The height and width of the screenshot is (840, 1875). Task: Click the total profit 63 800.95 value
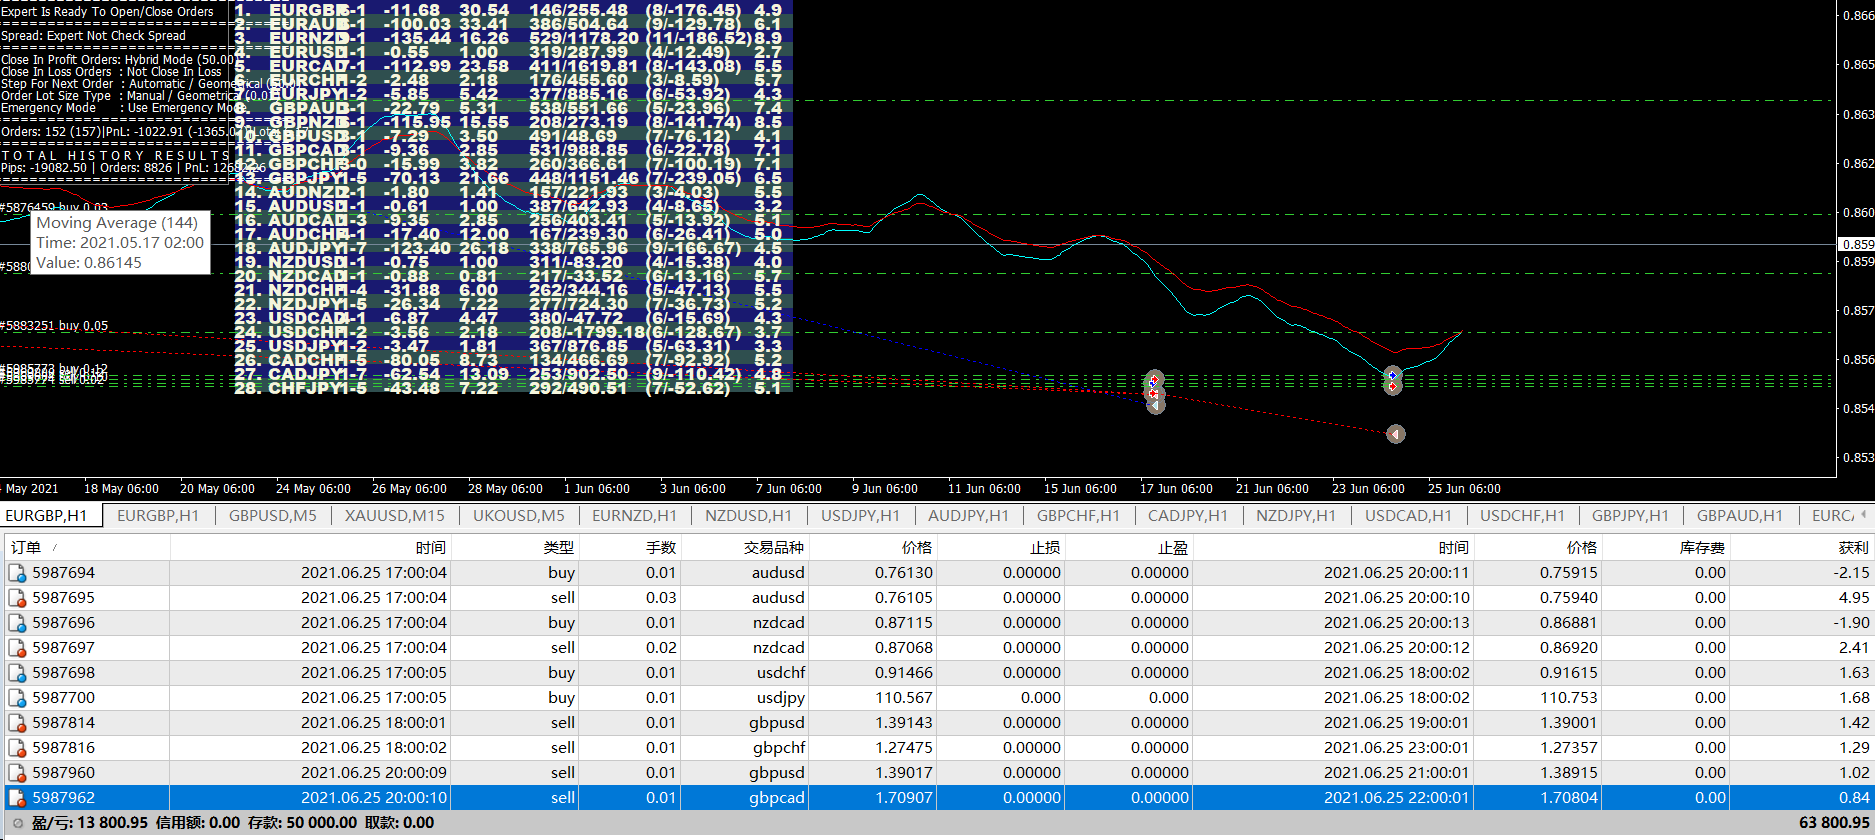click(1834, 823)
